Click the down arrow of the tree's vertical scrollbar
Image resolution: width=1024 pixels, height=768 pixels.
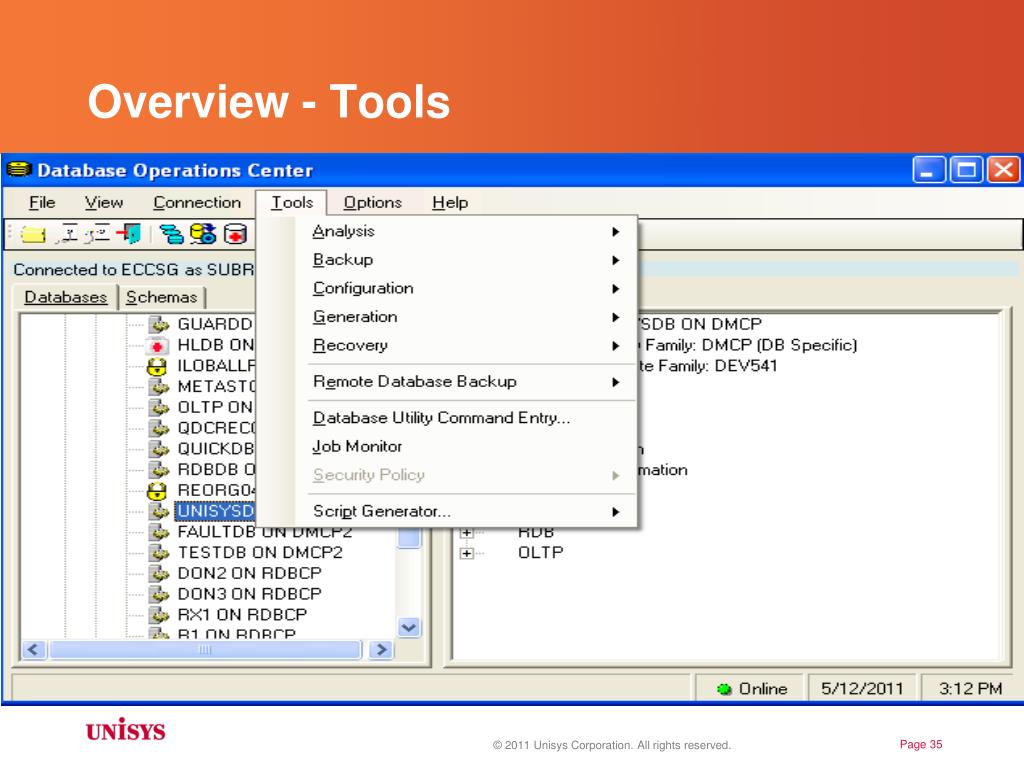pos(409,628)
